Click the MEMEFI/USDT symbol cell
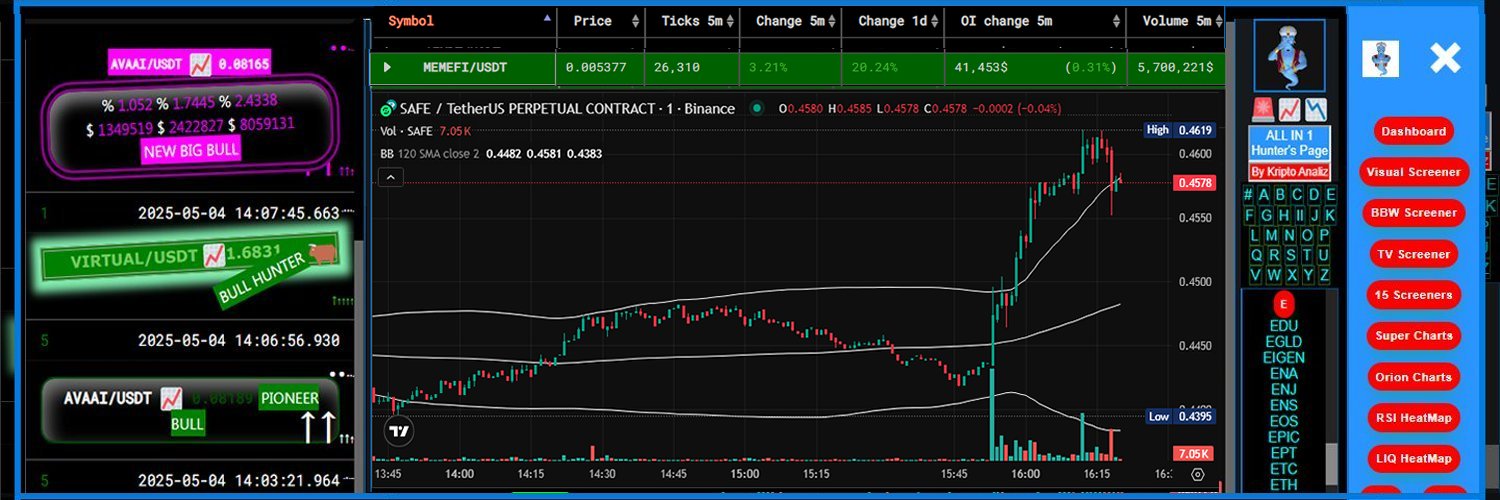This screenshot has height=500, width=1500. click(x=465, y=68)
